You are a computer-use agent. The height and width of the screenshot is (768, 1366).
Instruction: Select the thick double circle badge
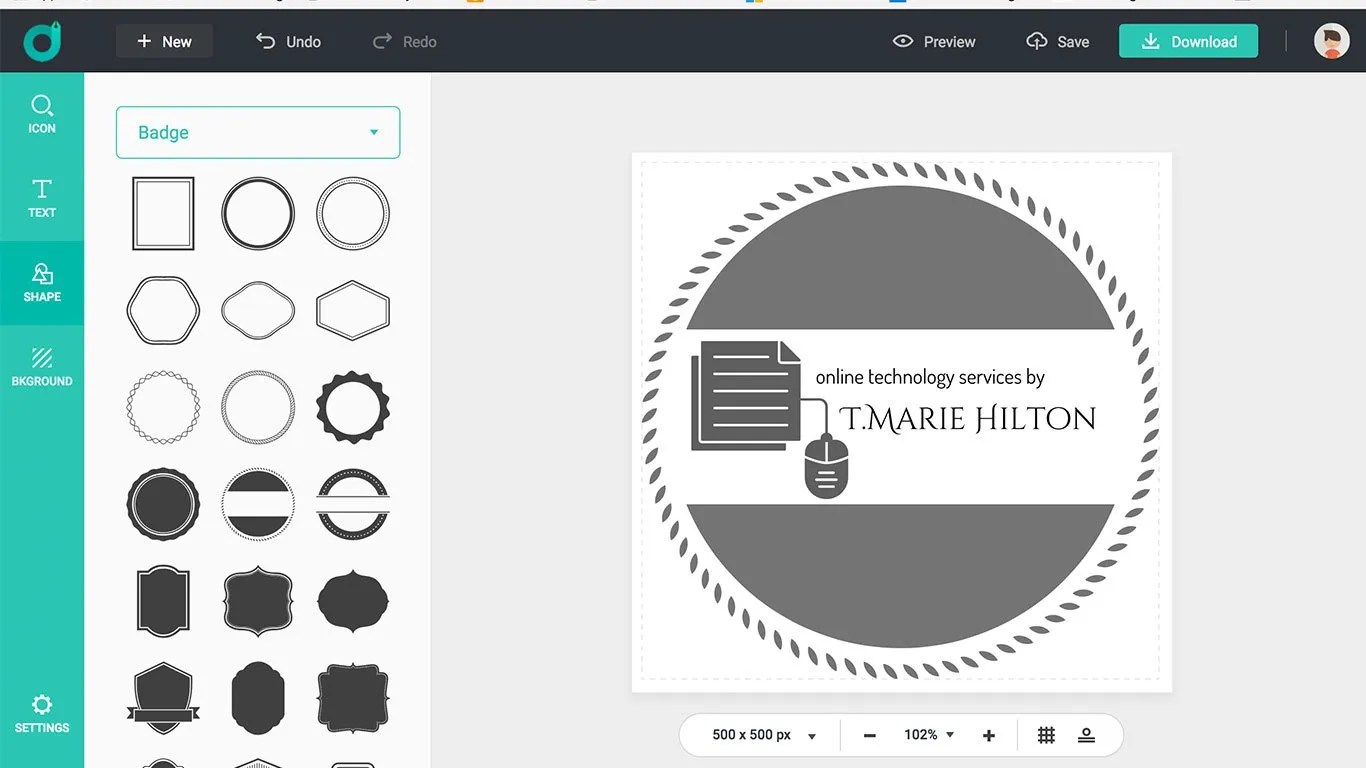pos(258,213)
